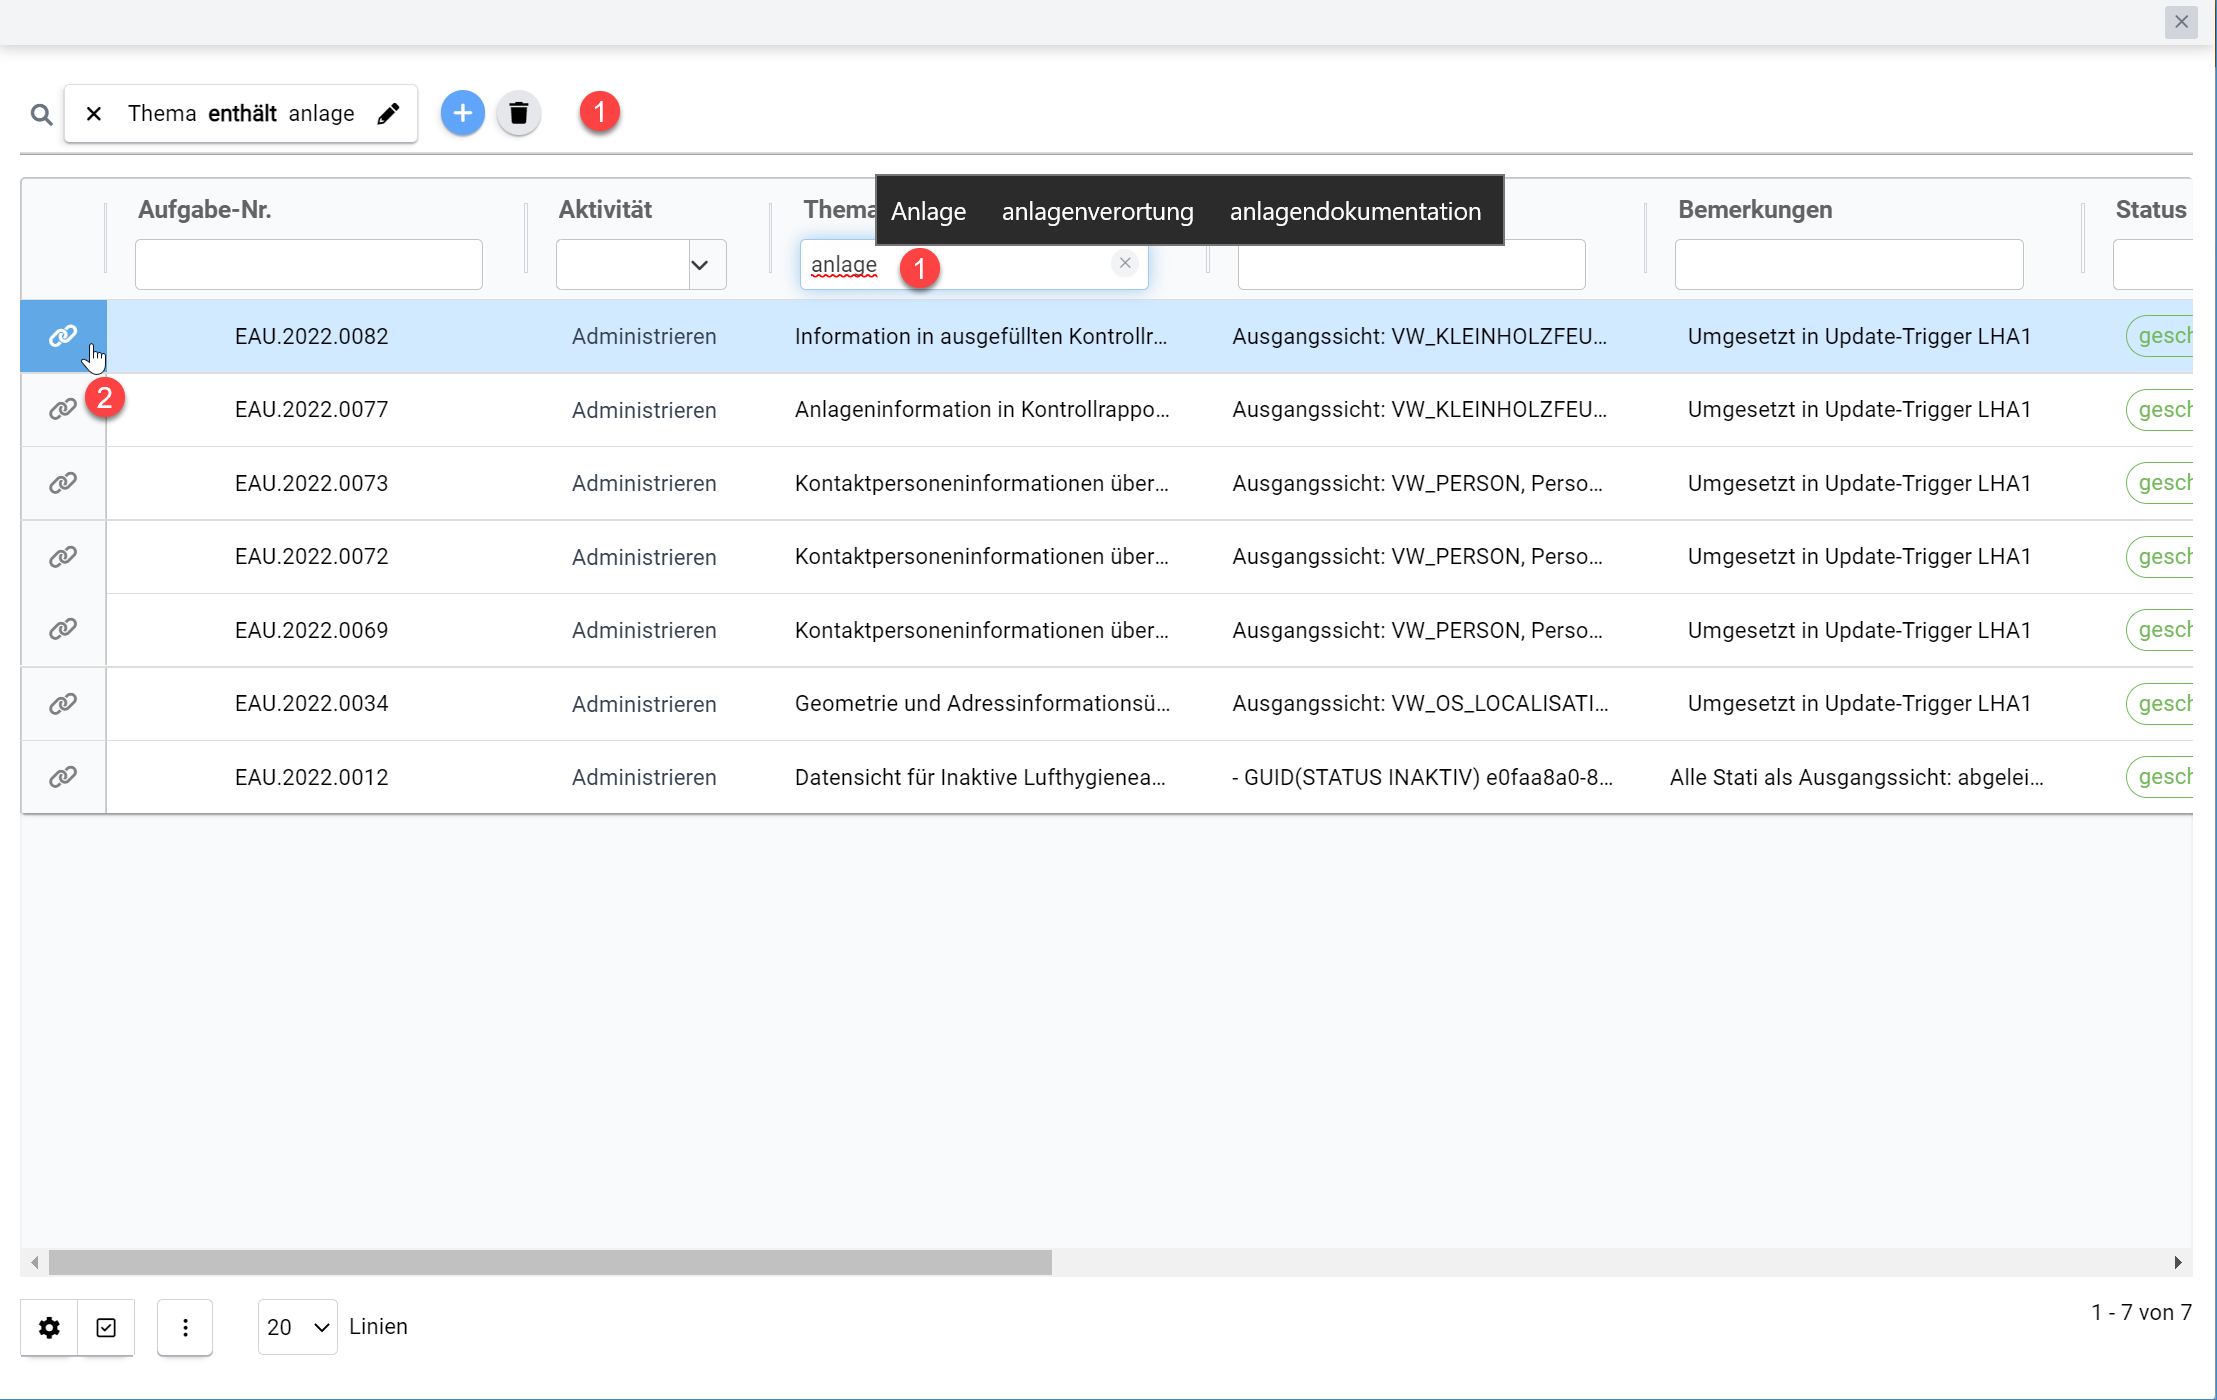The image size is (2217, 1400).
Task: Select cell EAU.2022.0069
Action: [311, 630]
